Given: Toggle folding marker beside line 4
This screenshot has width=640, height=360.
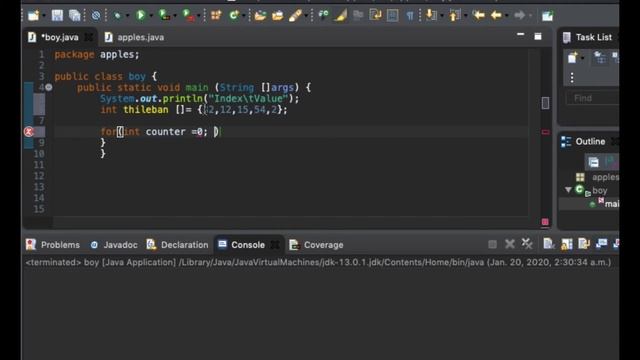Looking at the screenshot, I should [49, 87].
